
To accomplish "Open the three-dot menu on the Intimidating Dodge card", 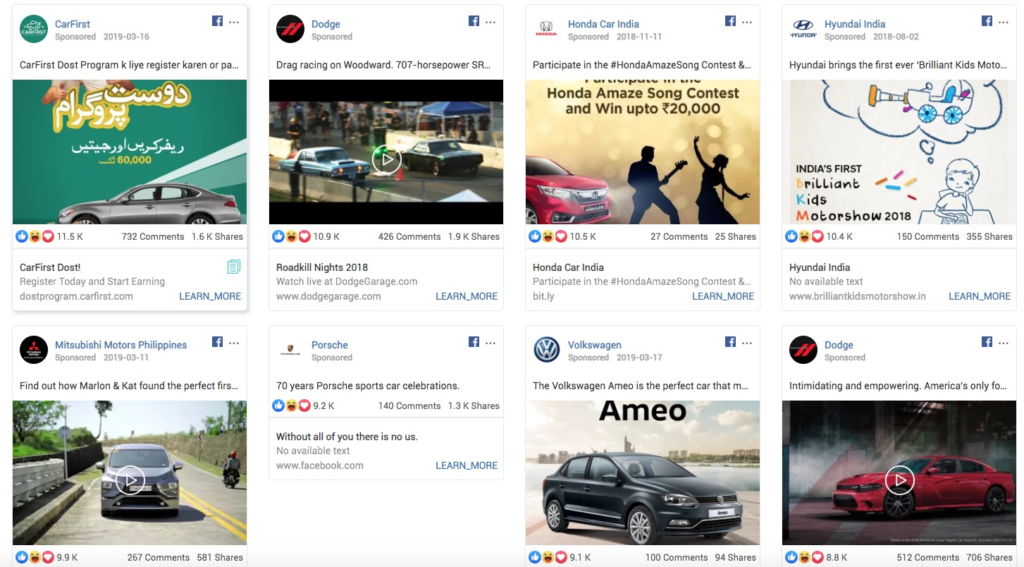I will tap(1004, 343).
